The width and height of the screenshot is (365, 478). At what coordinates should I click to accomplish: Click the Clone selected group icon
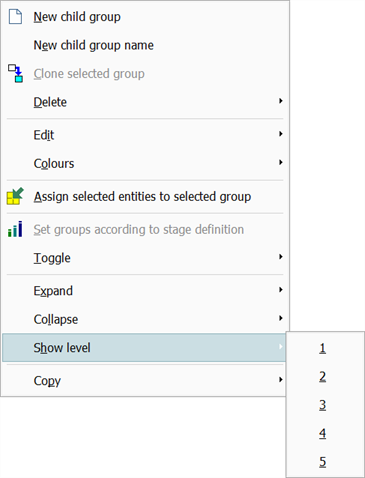click(x=15, y=73)
